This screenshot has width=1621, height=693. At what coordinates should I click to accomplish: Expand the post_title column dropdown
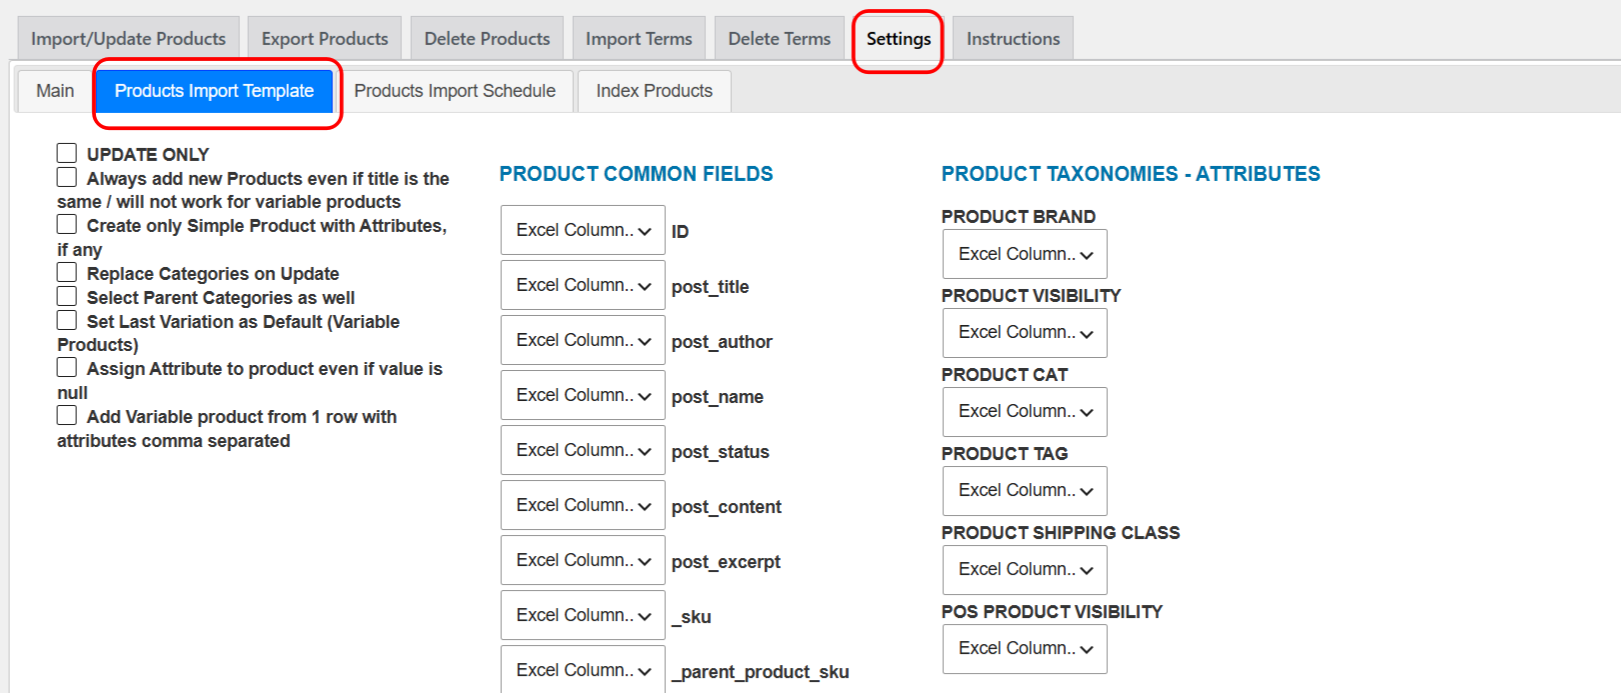583,285
